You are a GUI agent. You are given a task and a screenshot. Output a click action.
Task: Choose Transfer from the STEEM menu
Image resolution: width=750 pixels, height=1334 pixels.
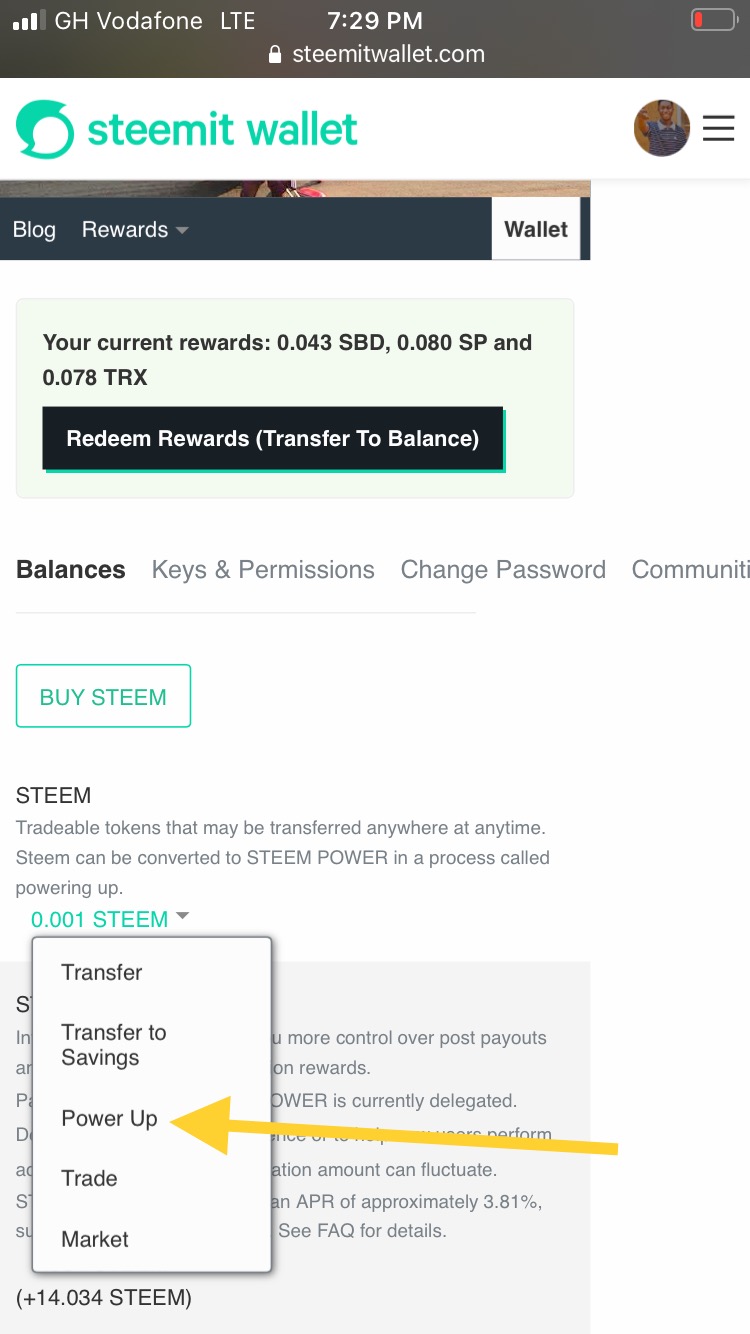[102, 972]
